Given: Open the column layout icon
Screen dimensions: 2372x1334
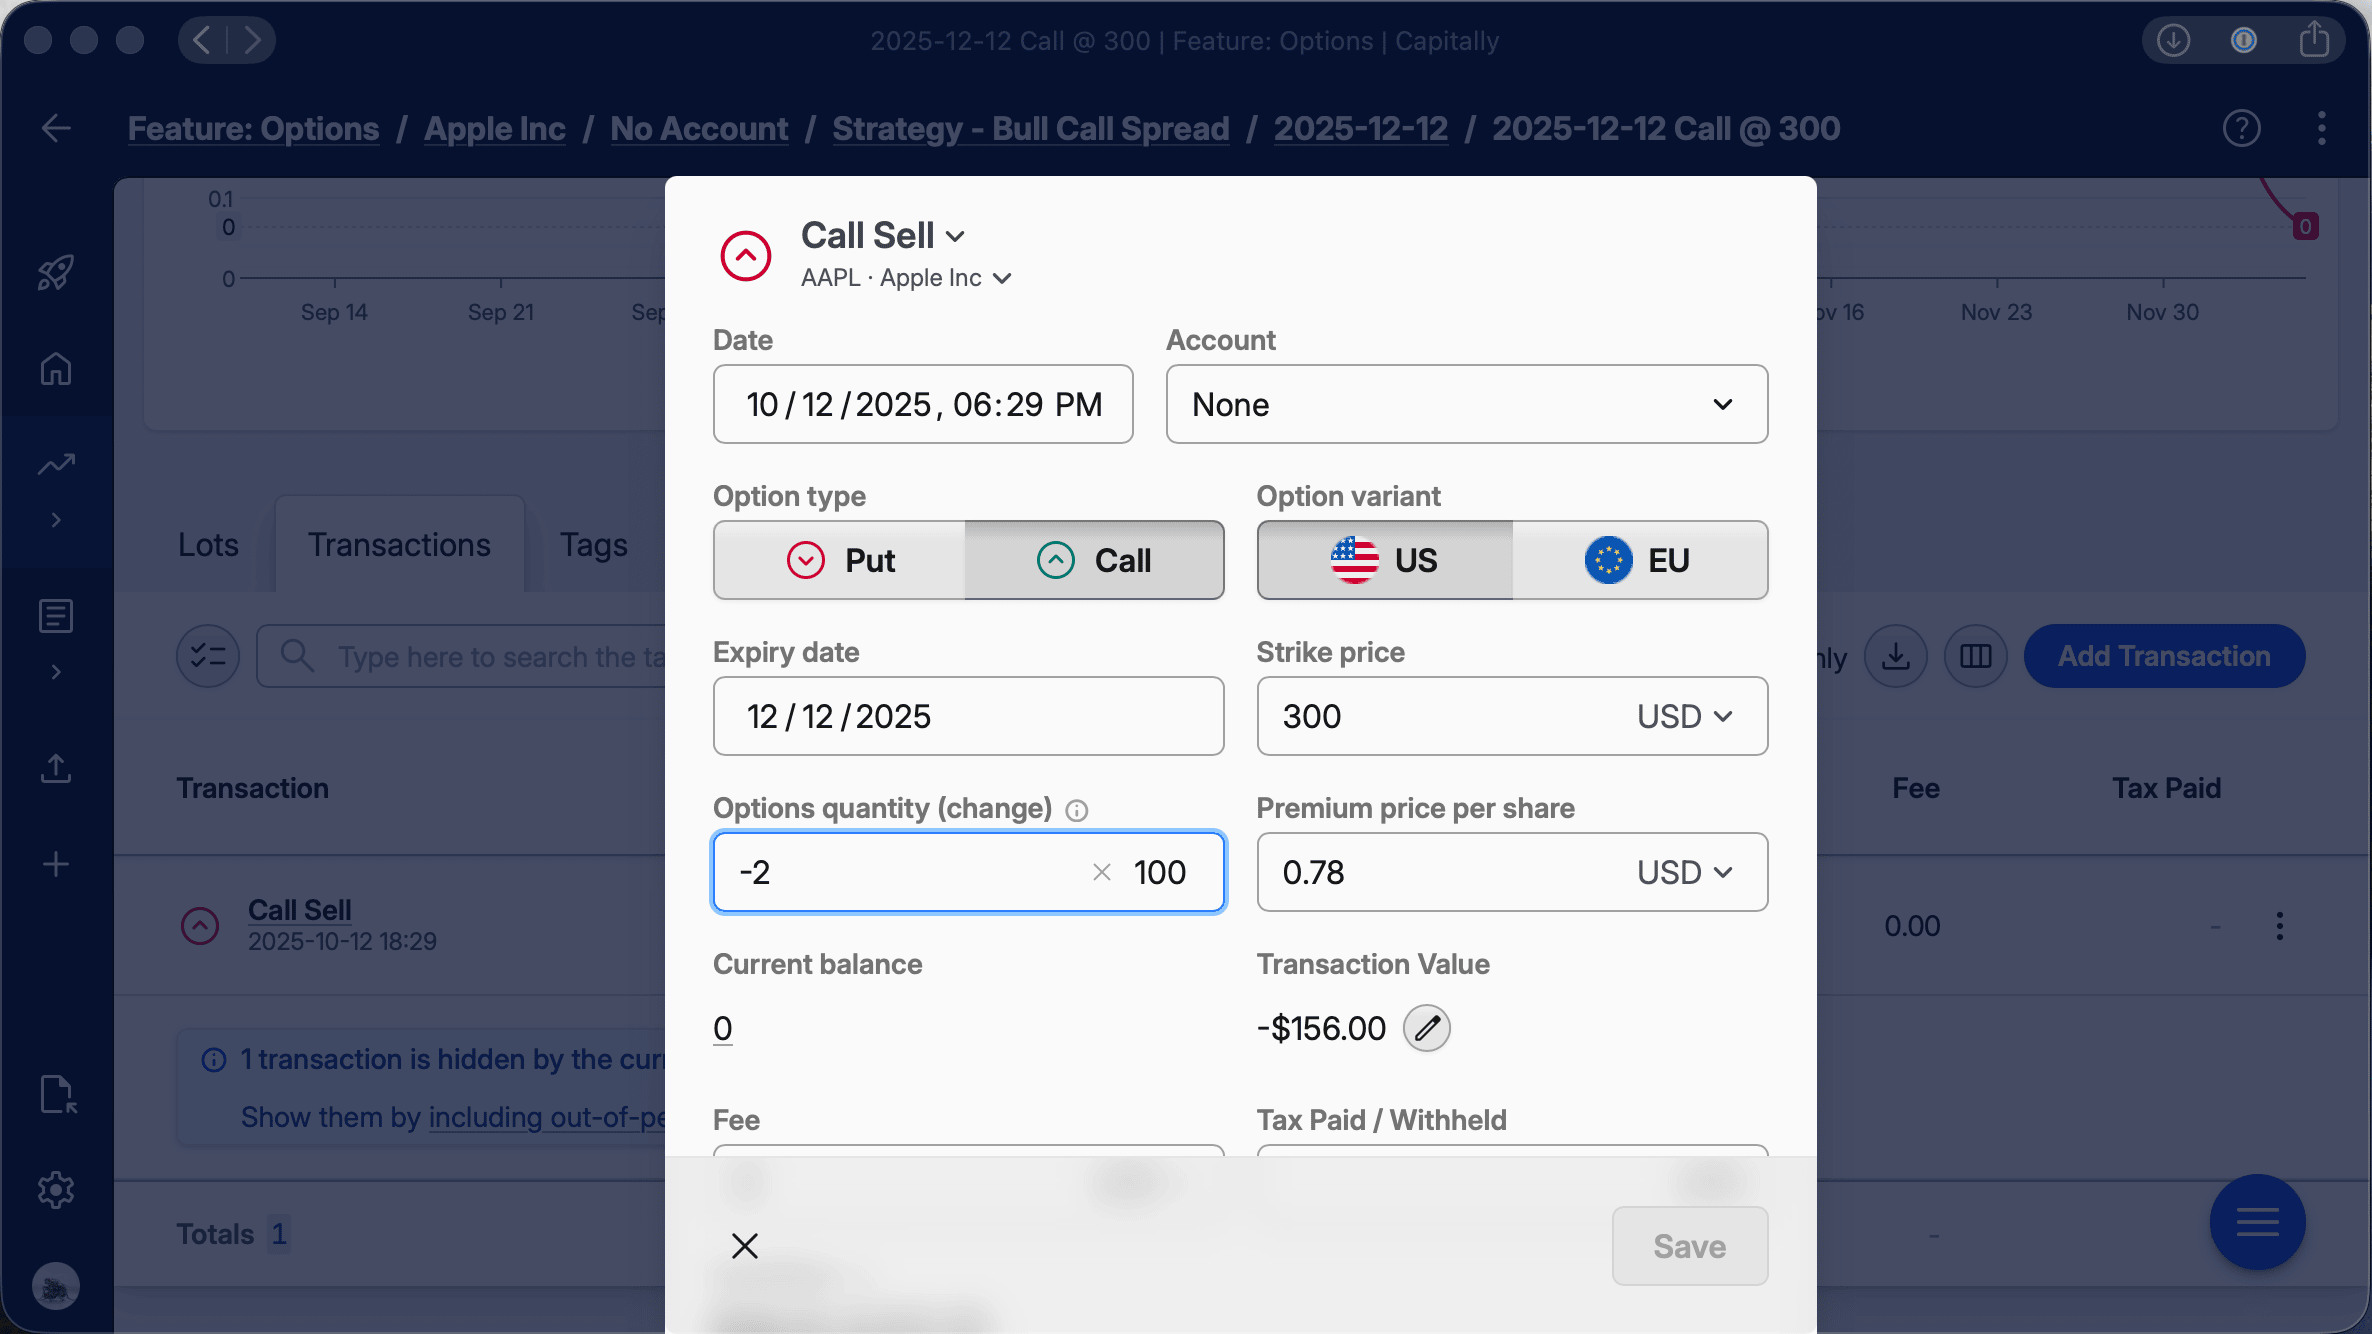Looking at the screenshot, I should point(1975,656).
